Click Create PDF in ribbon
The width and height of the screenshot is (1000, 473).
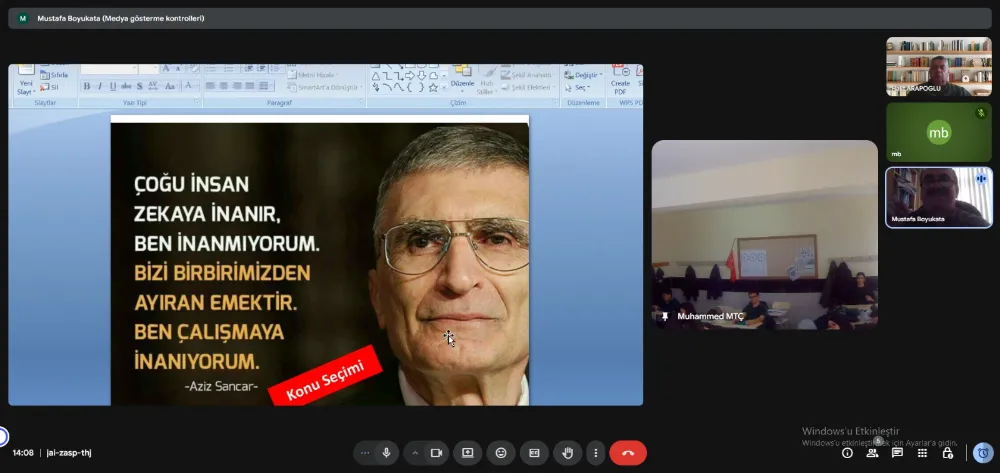(x=620, y=80)
